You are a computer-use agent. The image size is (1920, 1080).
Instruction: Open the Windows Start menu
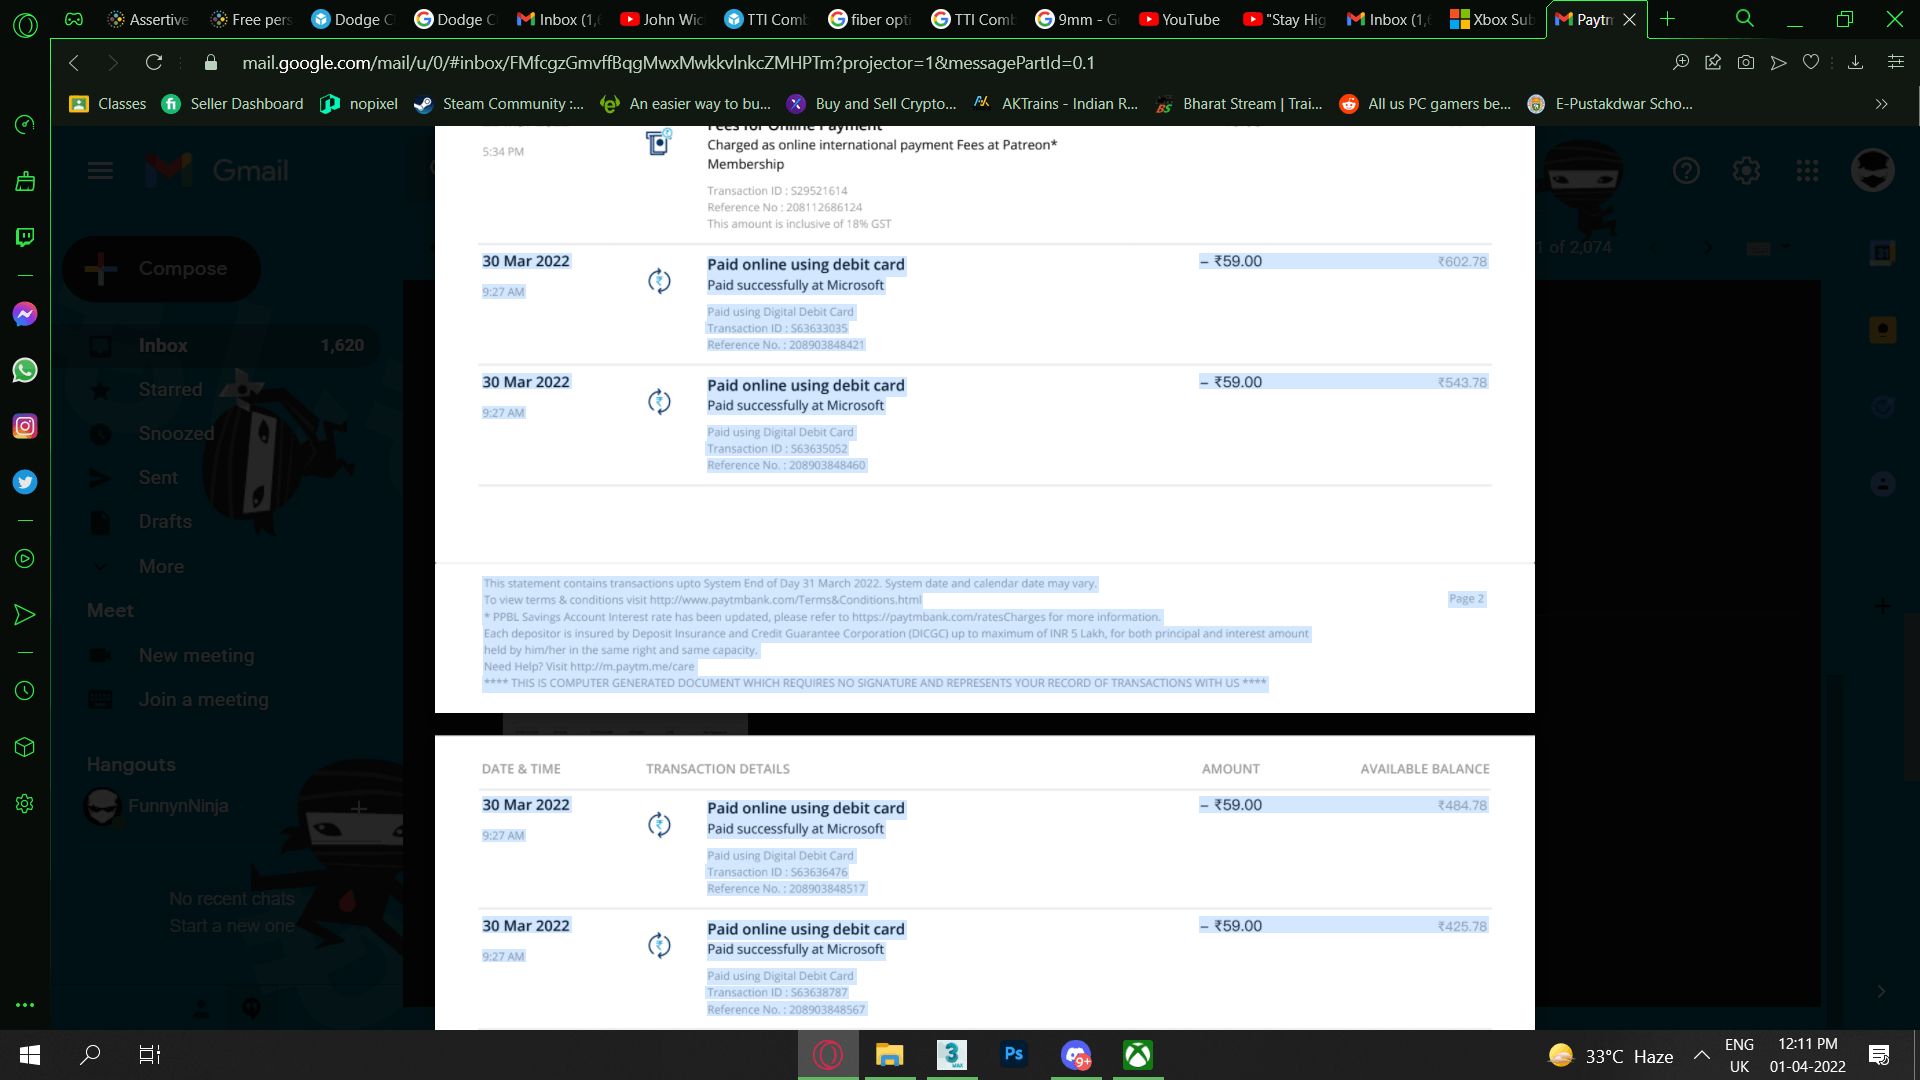point(30,1055)
